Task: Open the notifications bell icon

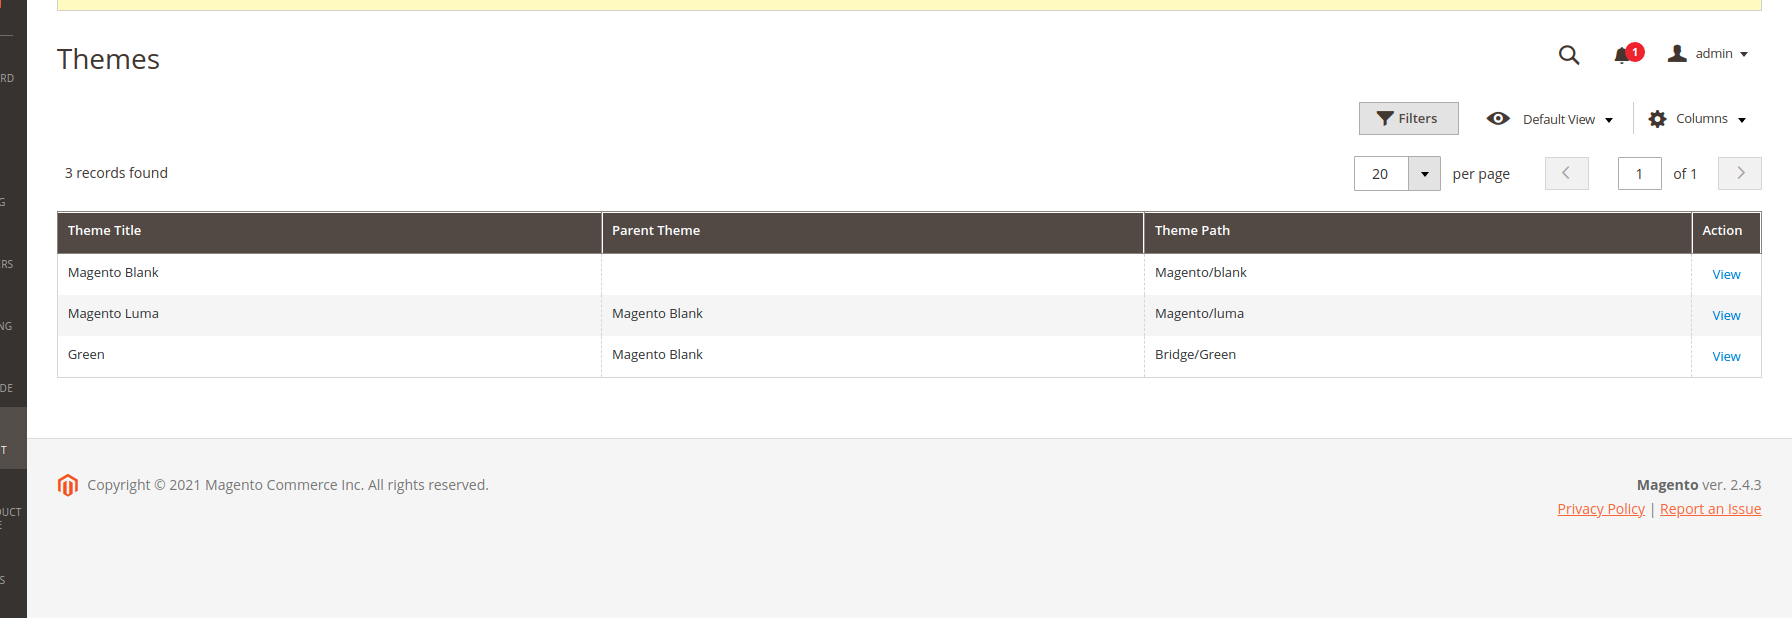Action: coord(1623,56)
